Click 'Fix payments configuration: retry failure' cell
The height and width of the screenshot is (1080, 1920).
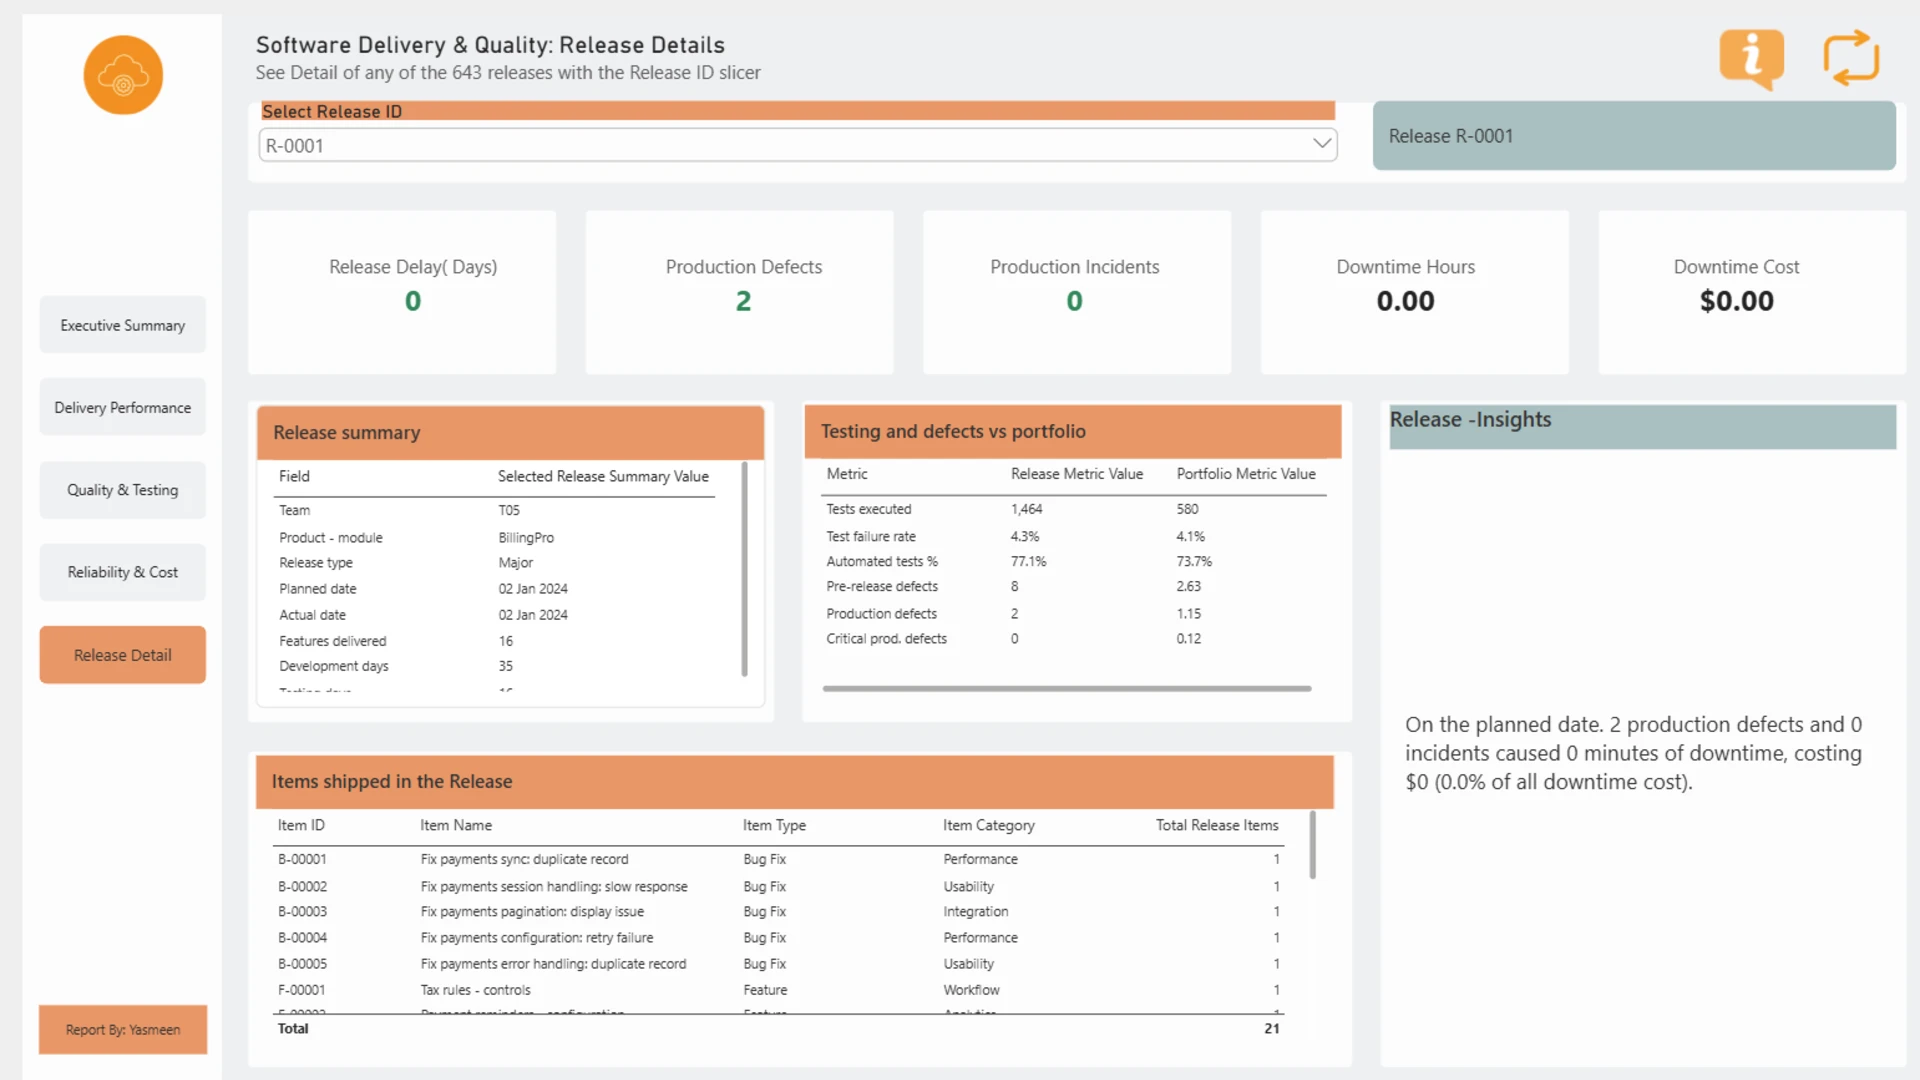point(537,938)
